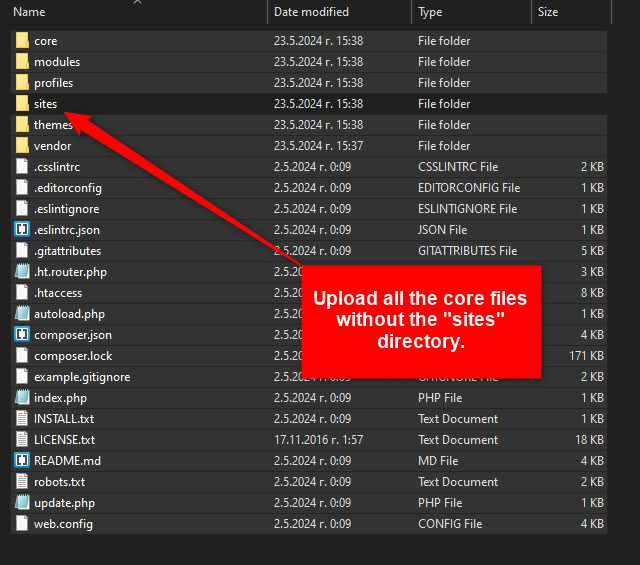This screenshot has height=565, width=640.
Task: Select the update.php file icon
Action: click(x=22, y=503)
